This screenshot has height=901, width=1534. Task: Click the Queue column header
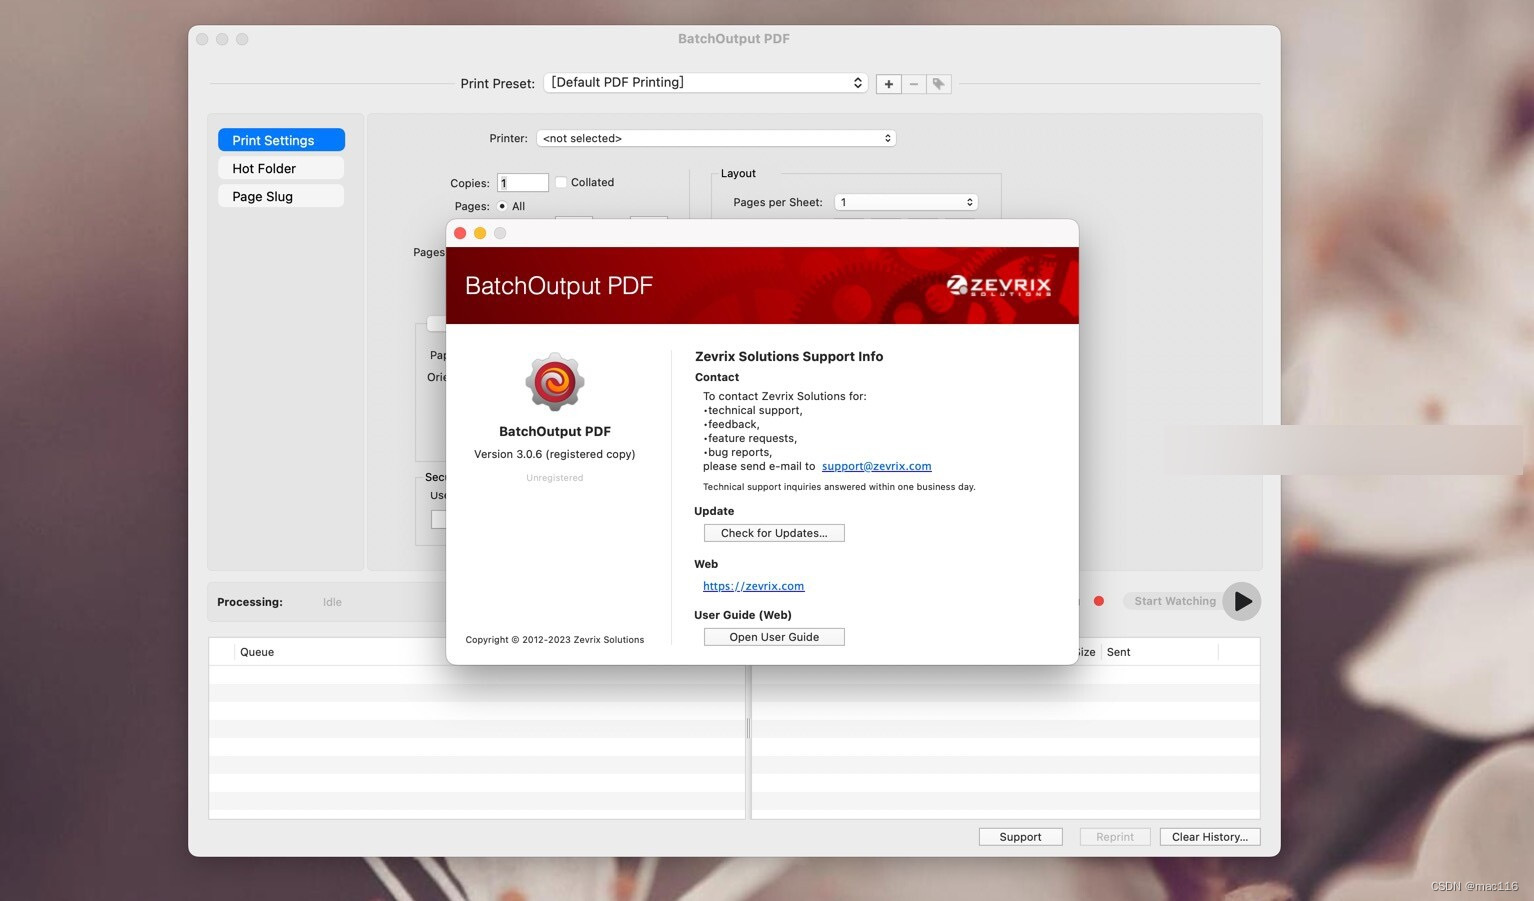[x=257, y=652]
